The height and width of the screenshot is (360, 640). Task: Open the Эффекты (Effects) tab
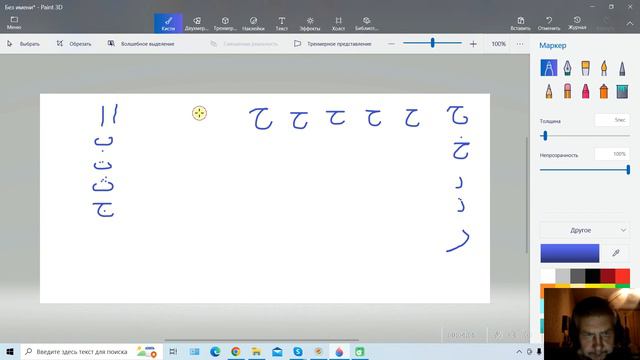pyautogui.click(x=310, y=23)
